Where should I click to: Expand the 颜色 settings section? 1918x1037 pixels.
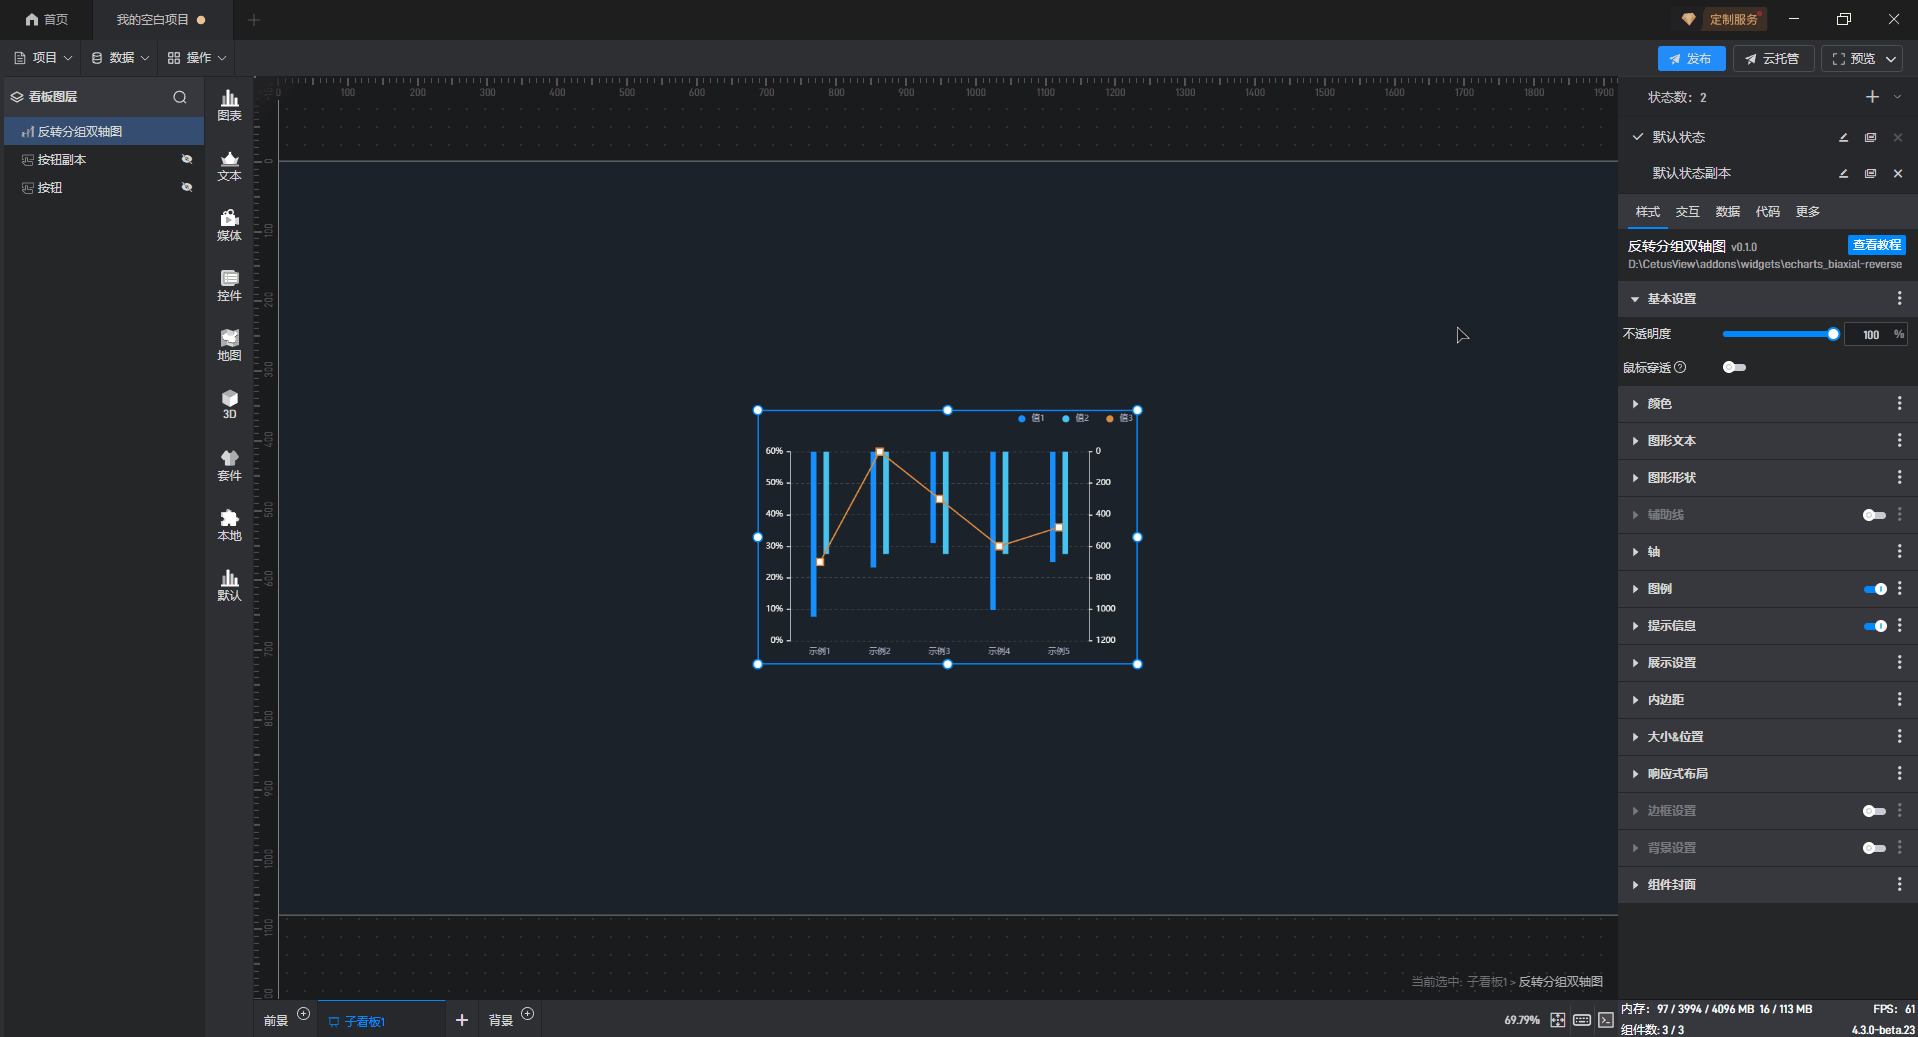coord(1659,404)
